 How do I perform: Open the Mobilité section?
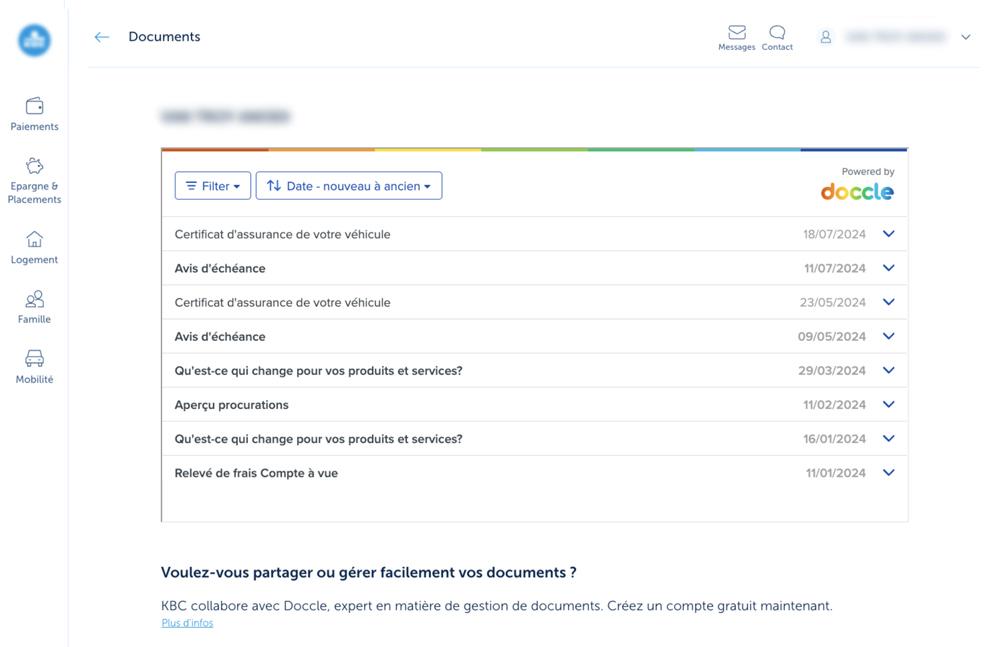[34, 365]
